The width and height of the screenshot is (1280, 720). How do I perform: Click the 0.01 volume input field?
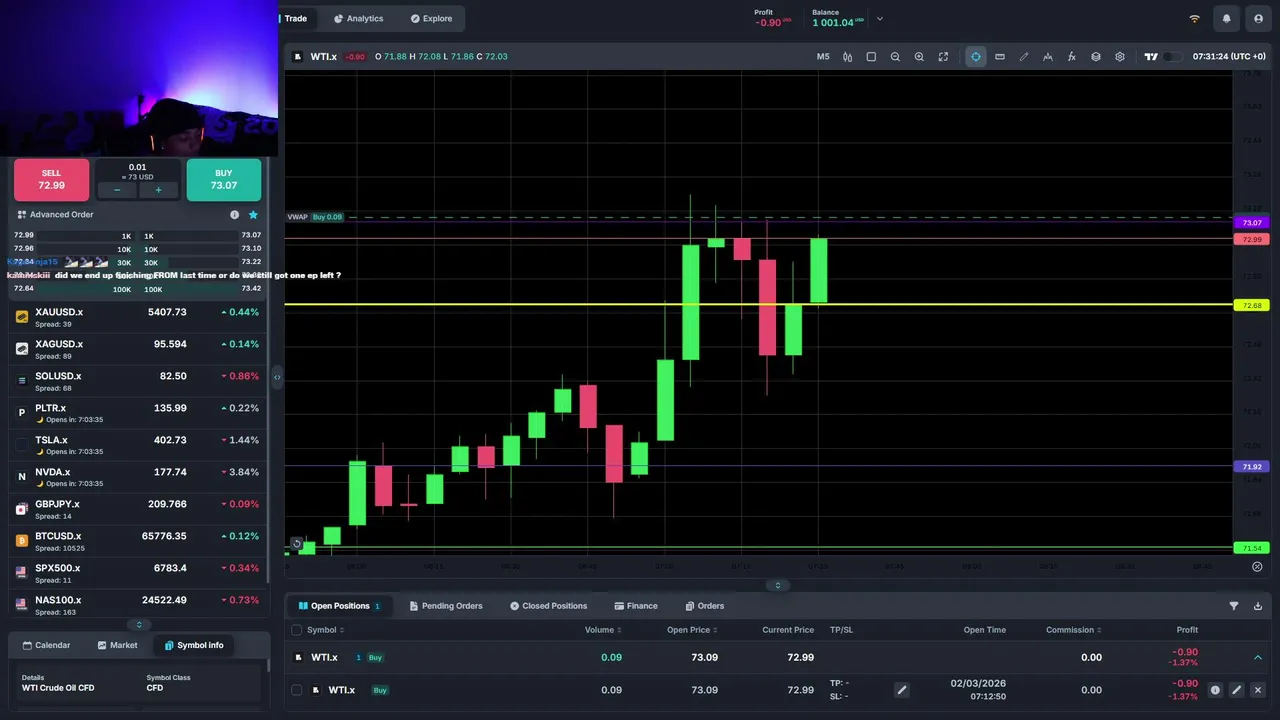[x=138, y=170]
